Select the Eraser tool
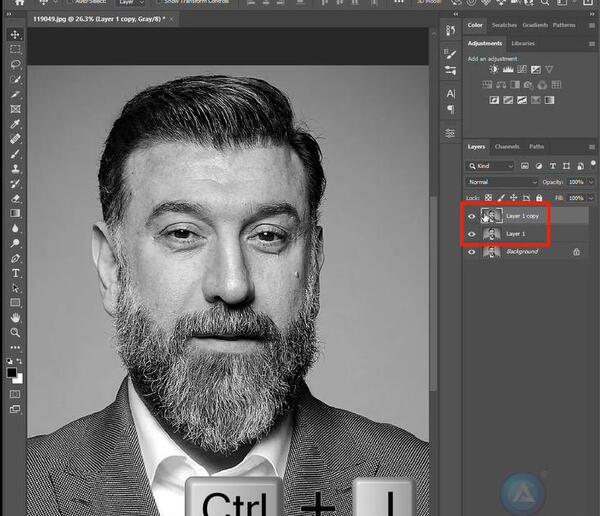 click(x=15, y=199)
